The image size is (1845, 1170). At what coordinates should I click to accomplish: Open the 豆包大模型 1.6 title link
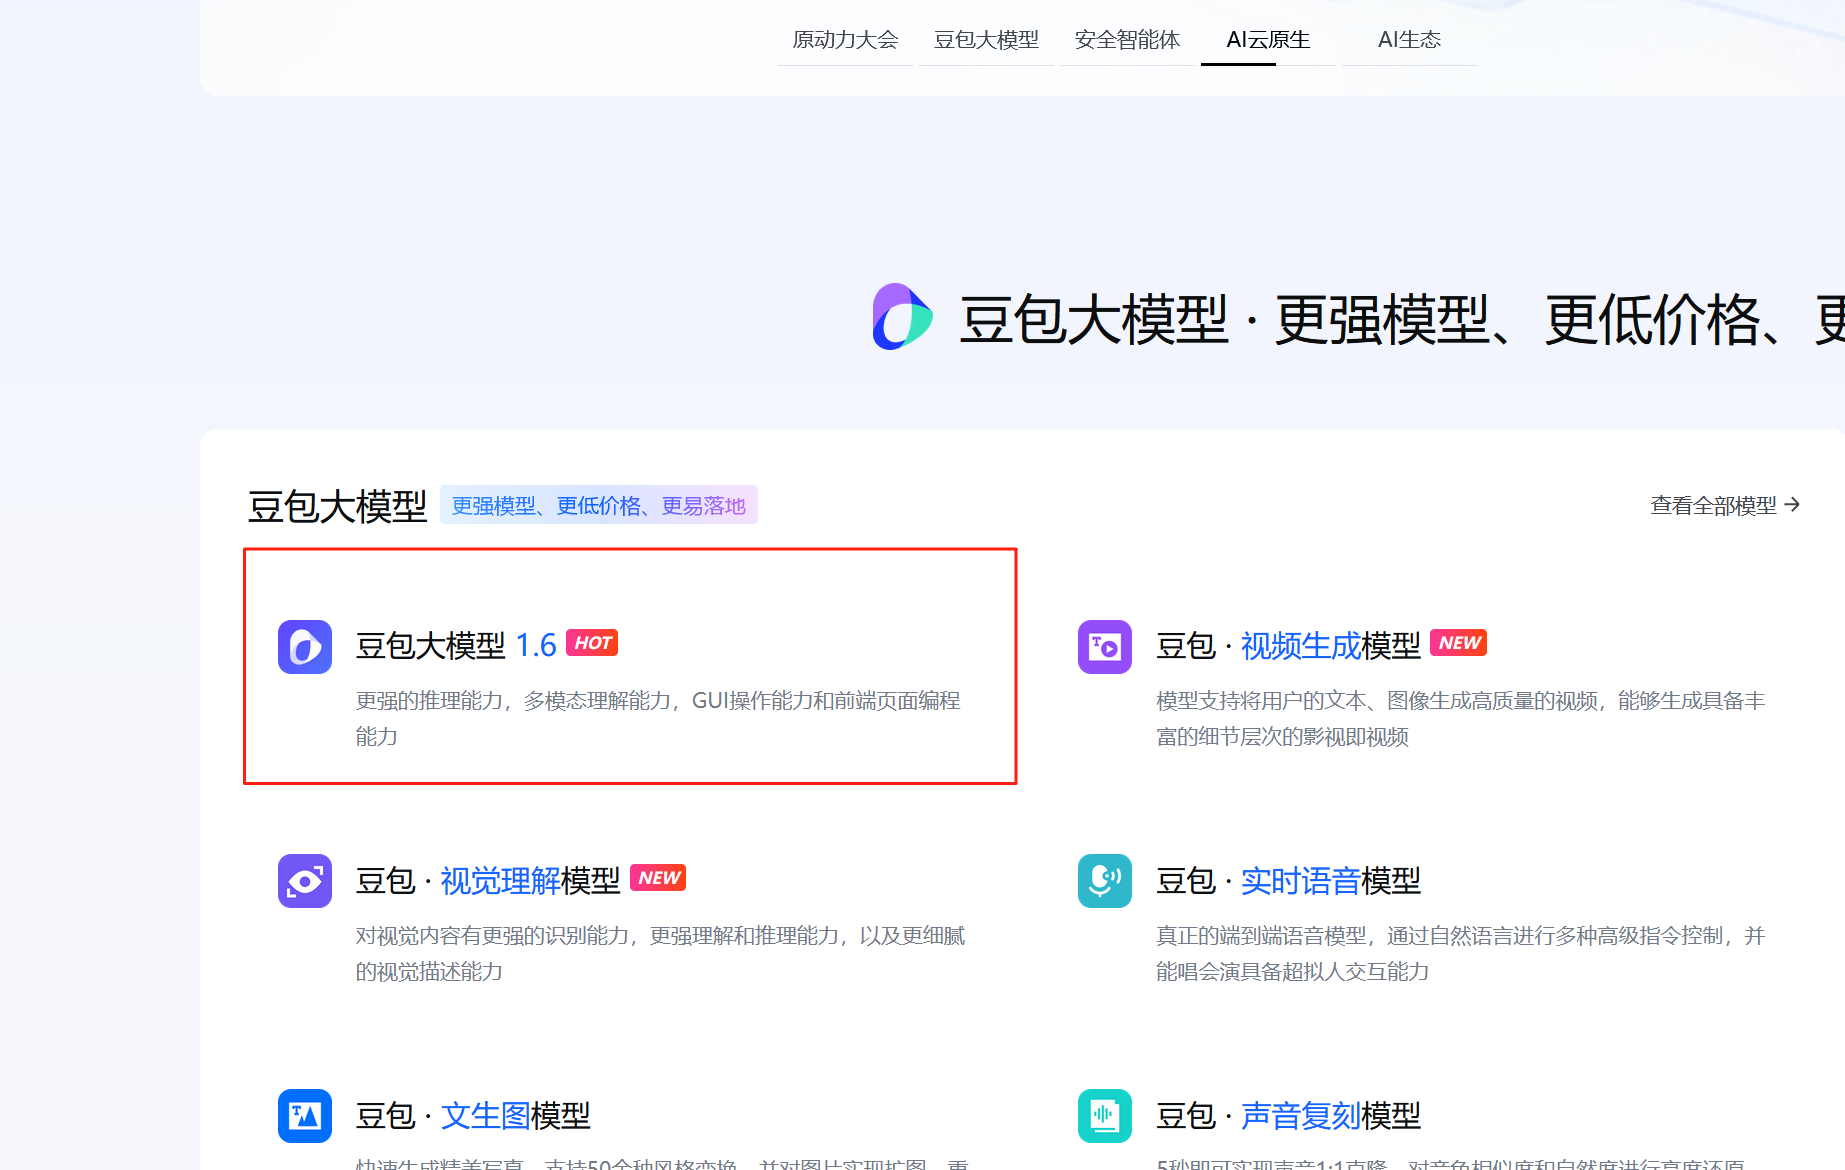pos(456,646)
